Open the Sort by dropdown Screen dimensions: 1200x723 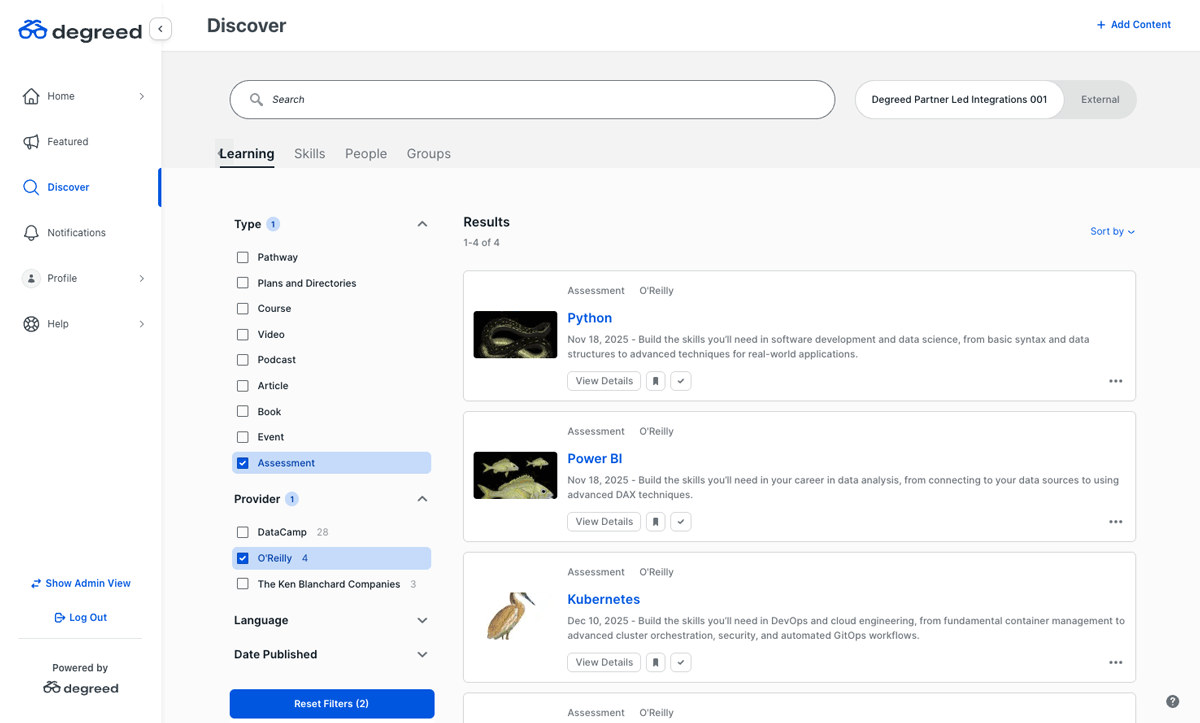[1112, 231]
